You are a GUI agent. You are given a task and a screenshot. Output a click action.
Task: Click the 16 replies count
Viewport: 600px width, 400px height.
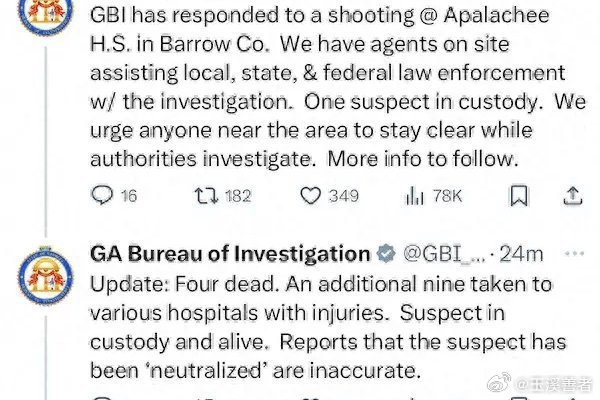(x=129, y=196)
